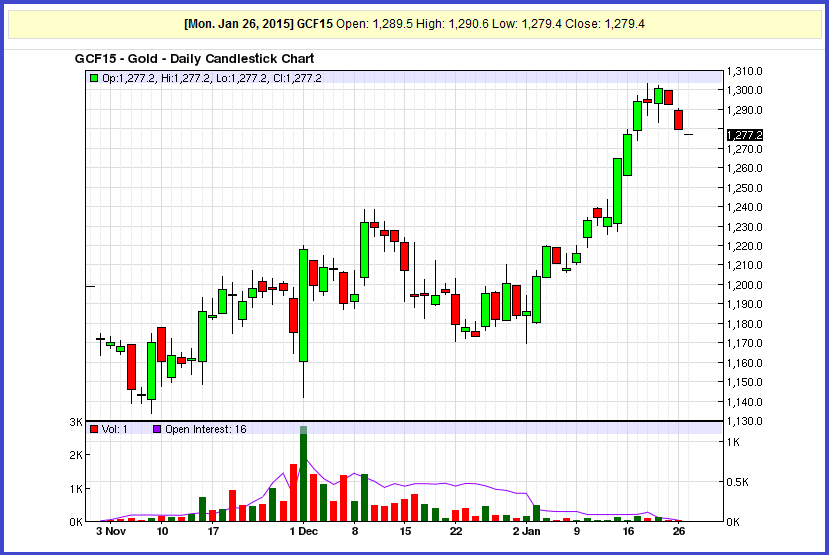Click the highlighted 1,277.2 price label
Screen dimensions: 829x555
744,135
